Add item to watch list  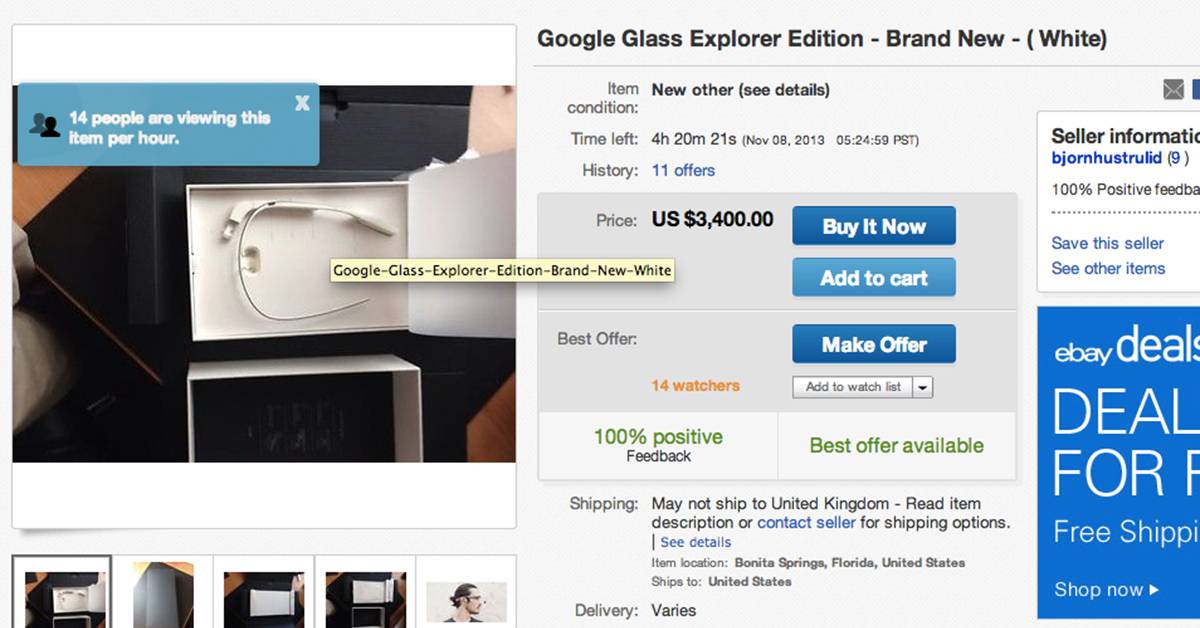pyautogui.click(x=852, y=387)
